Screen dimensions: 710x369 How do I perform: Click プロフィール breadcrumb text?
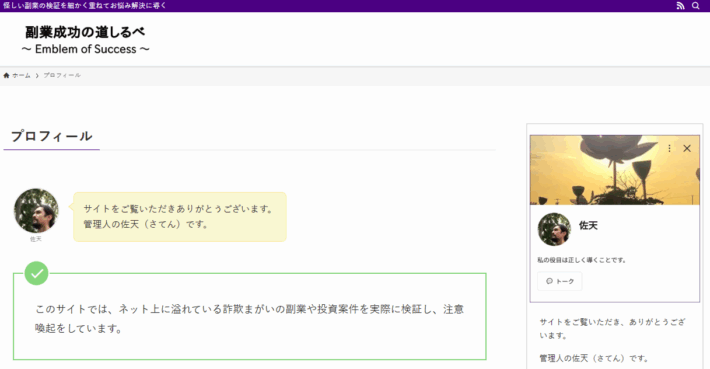click(x=62, y=75)
